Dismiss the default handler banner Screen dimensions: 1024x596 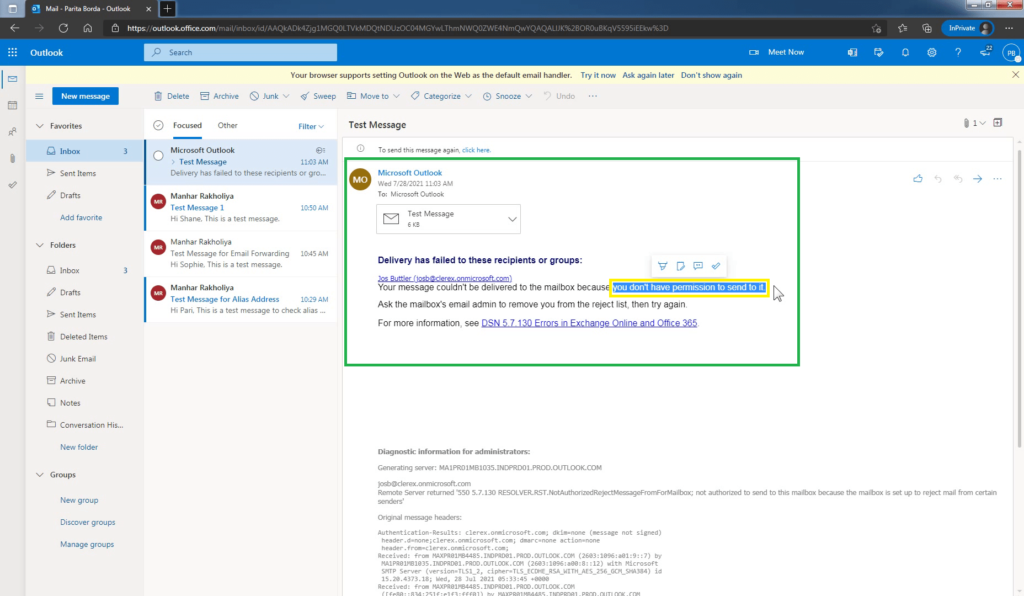point(1015,75)
